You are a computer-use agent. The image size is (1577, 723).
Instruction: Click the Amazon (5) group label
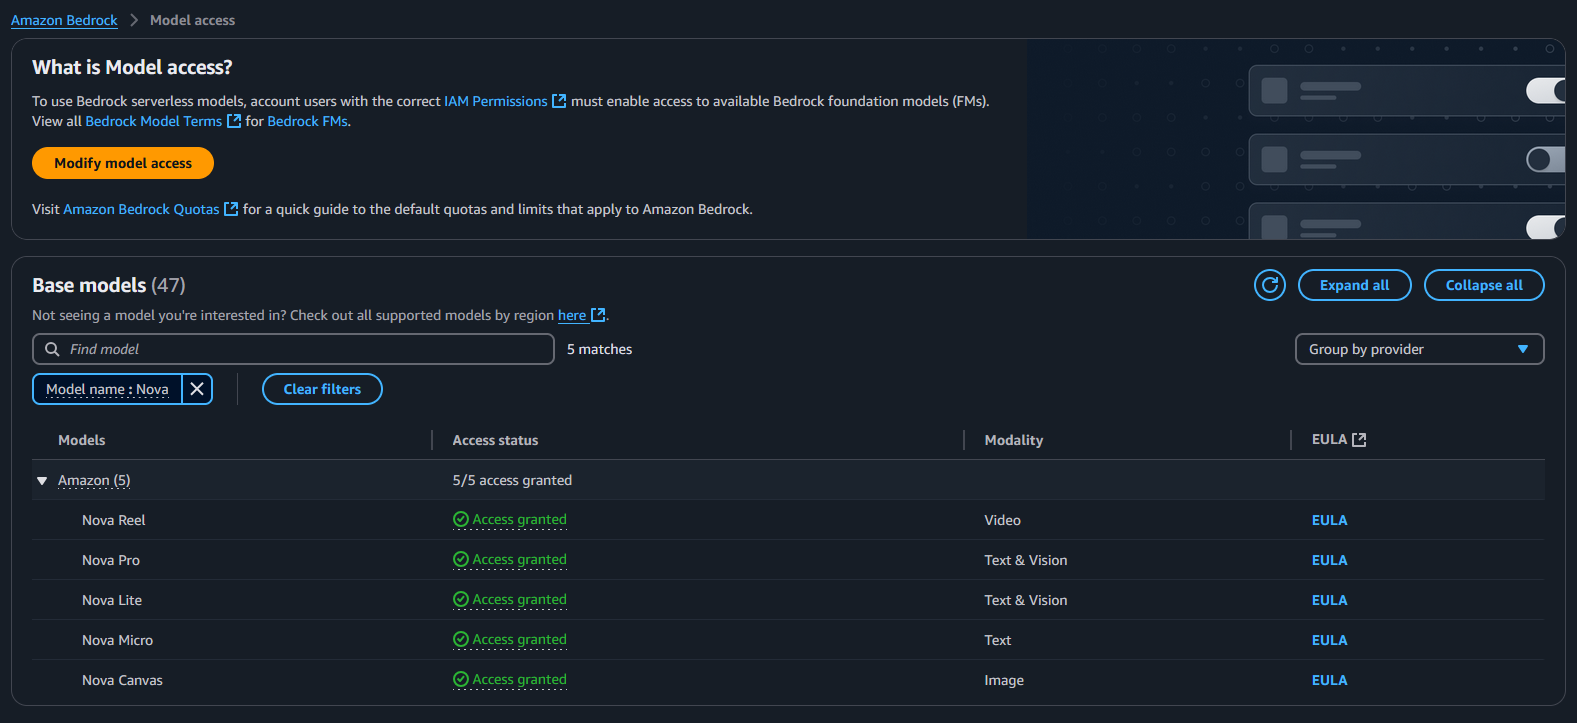(x=94, y=480)
